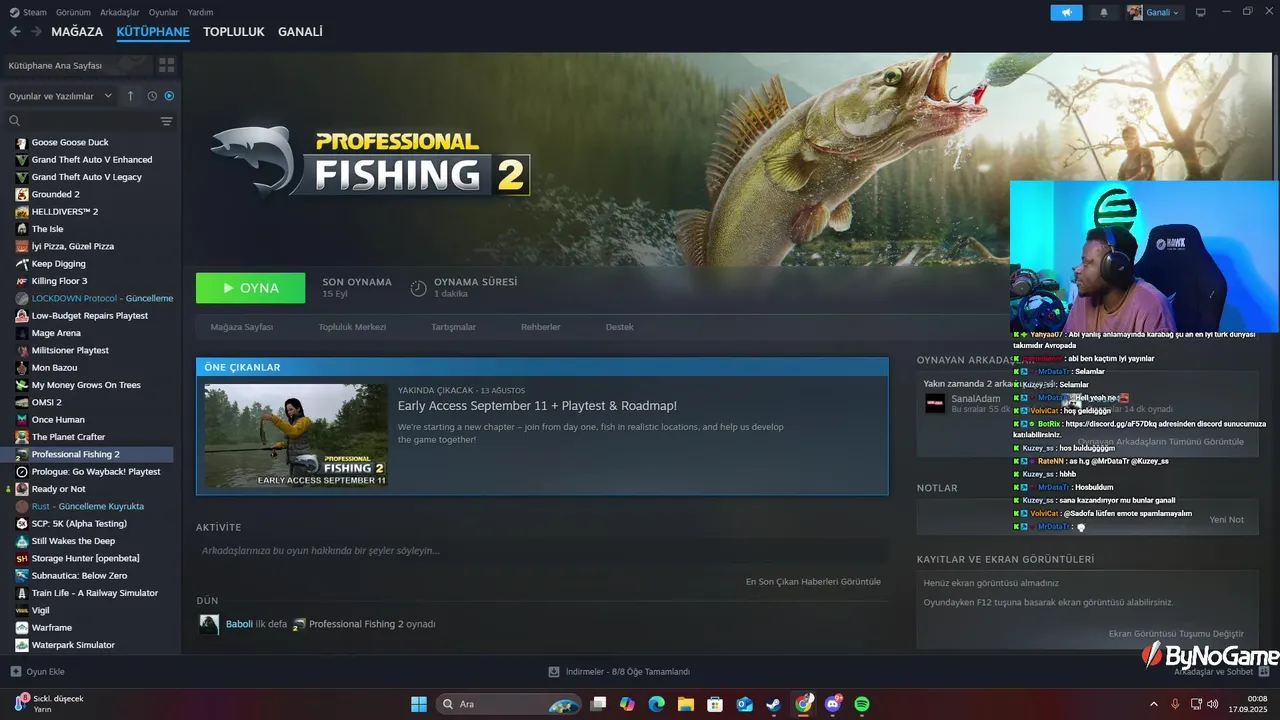Viewport: 1280px width, 720px height.
Task: Click the Mage Arena game icon
Action: point(22,333)
